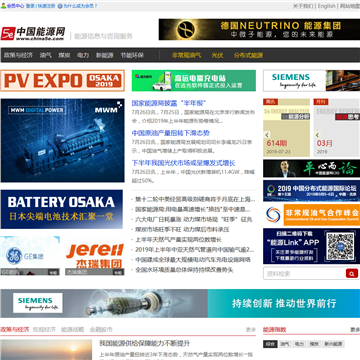Click the member center person icon
The height and width of the screenshot is (360, 360).
pyautogui.click(x=3, y=6)
